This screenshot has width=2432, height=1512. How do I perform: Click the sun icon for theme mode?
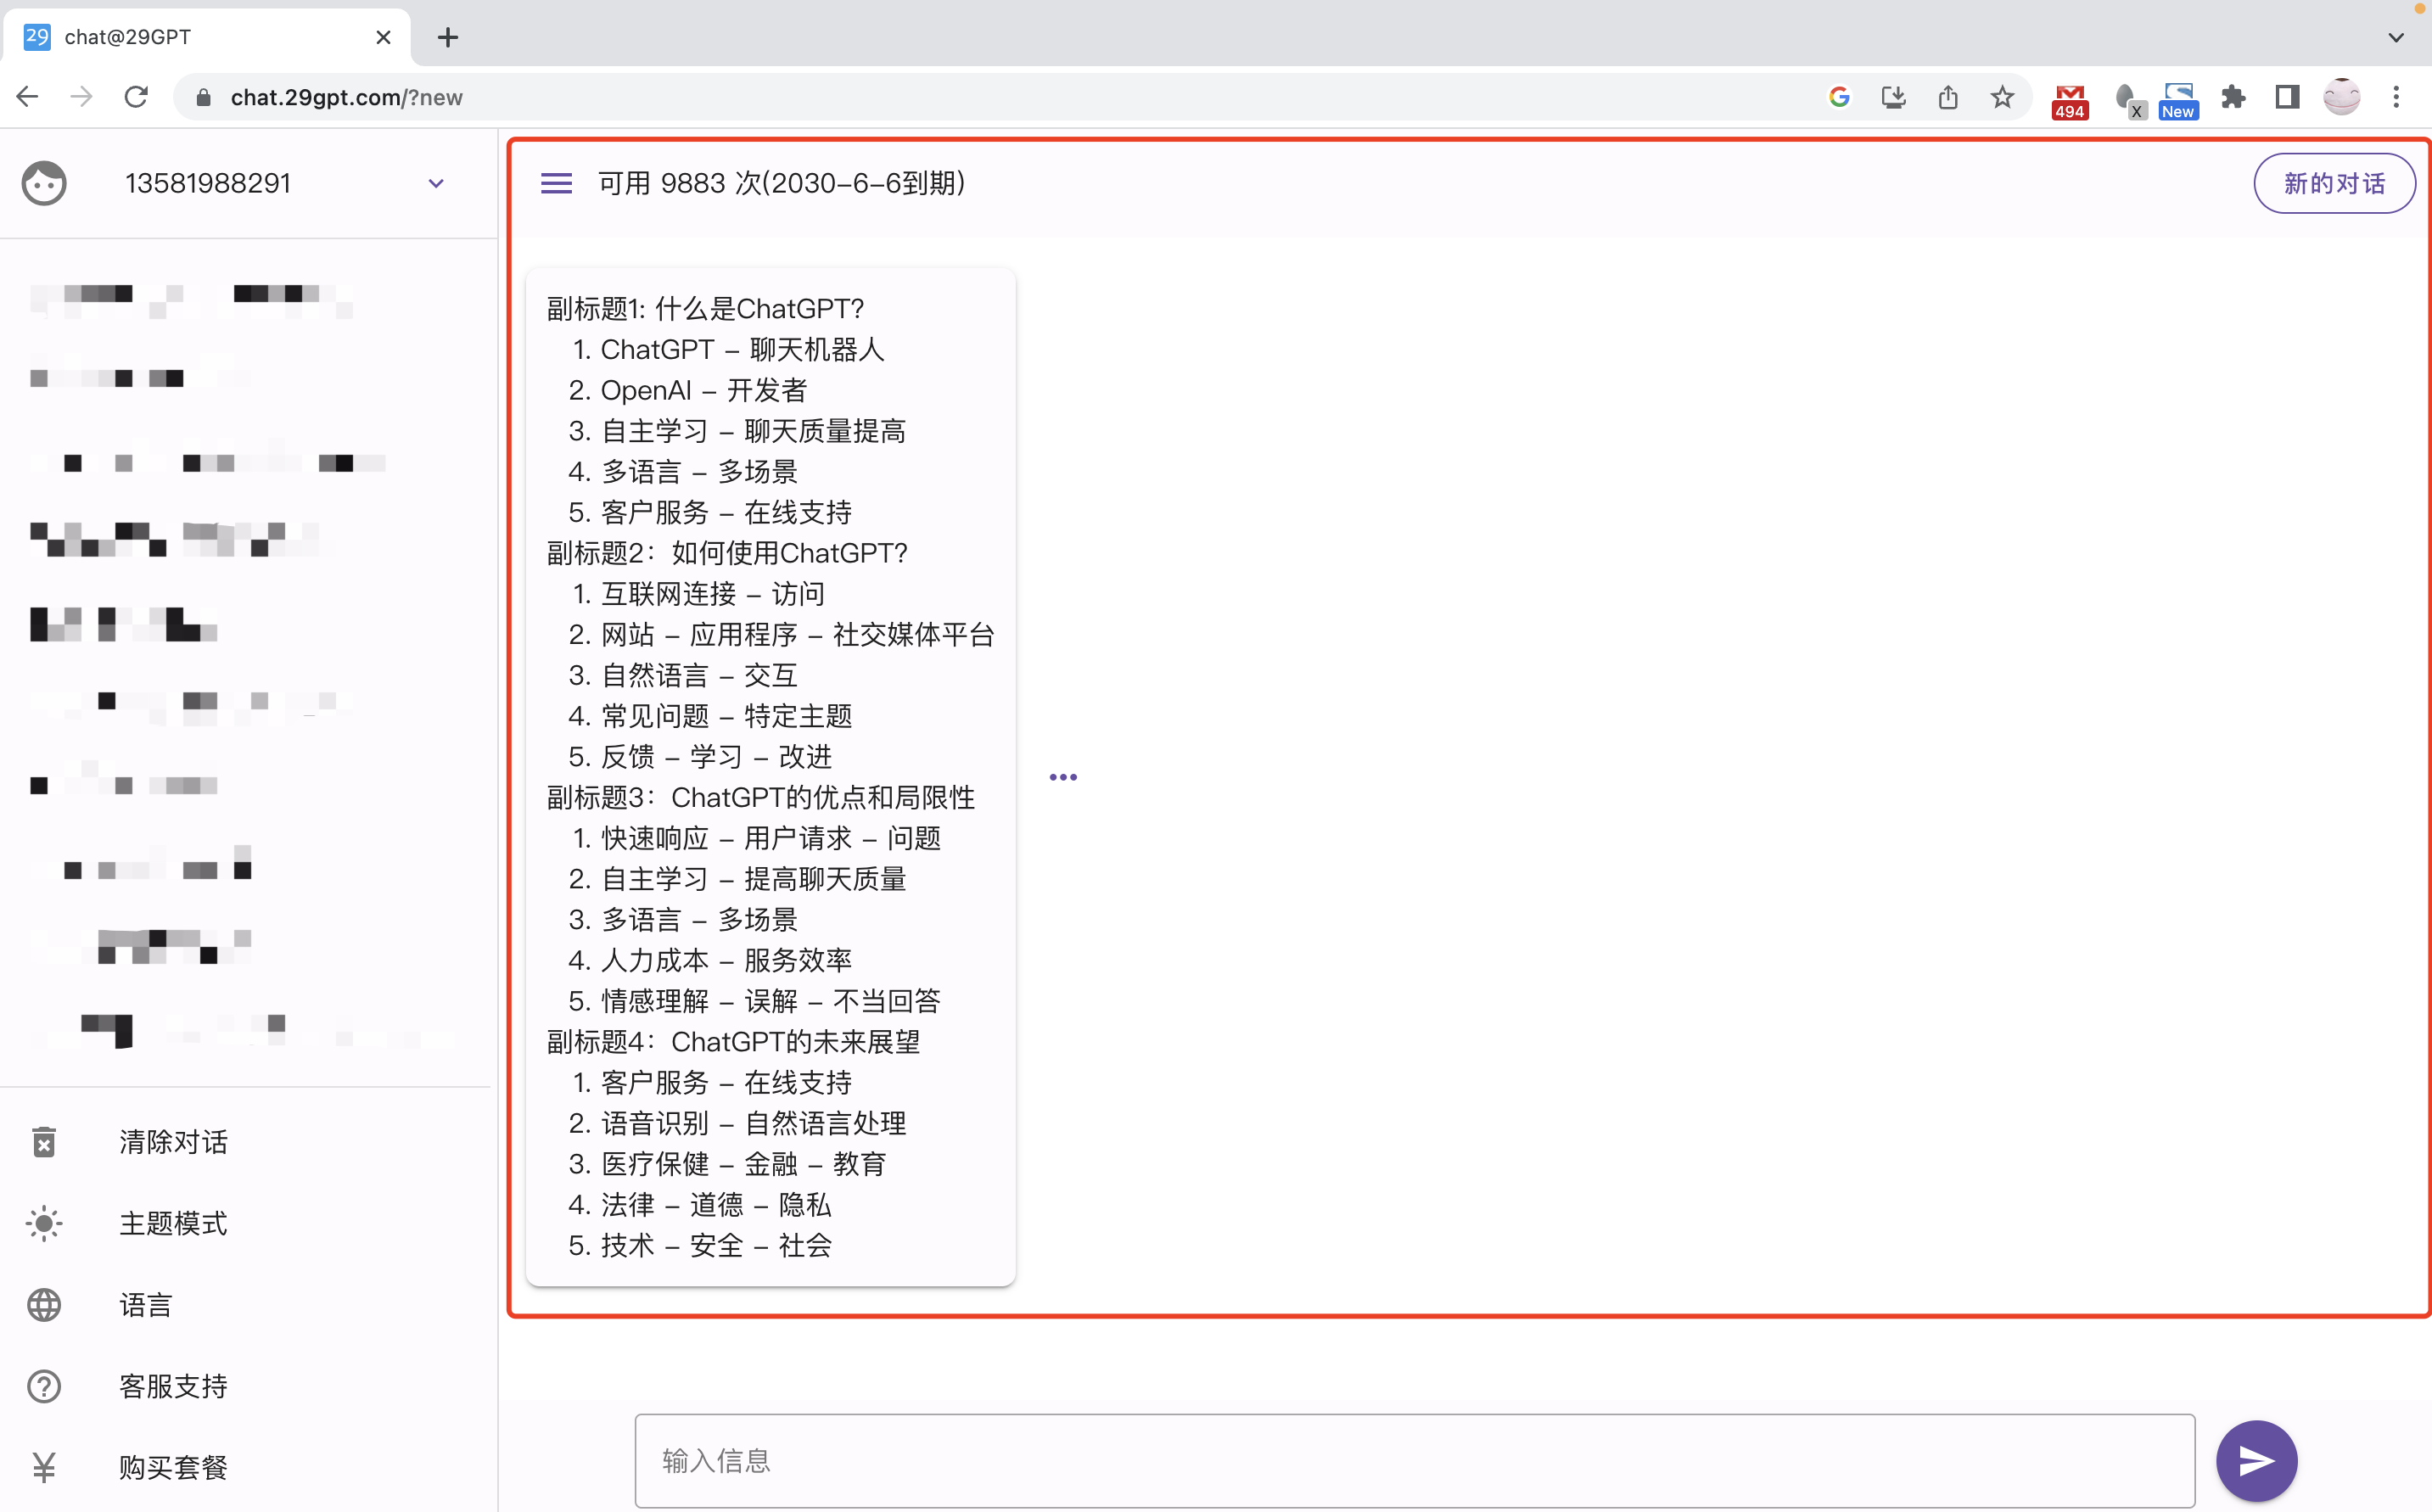(x=44, y=1223)
